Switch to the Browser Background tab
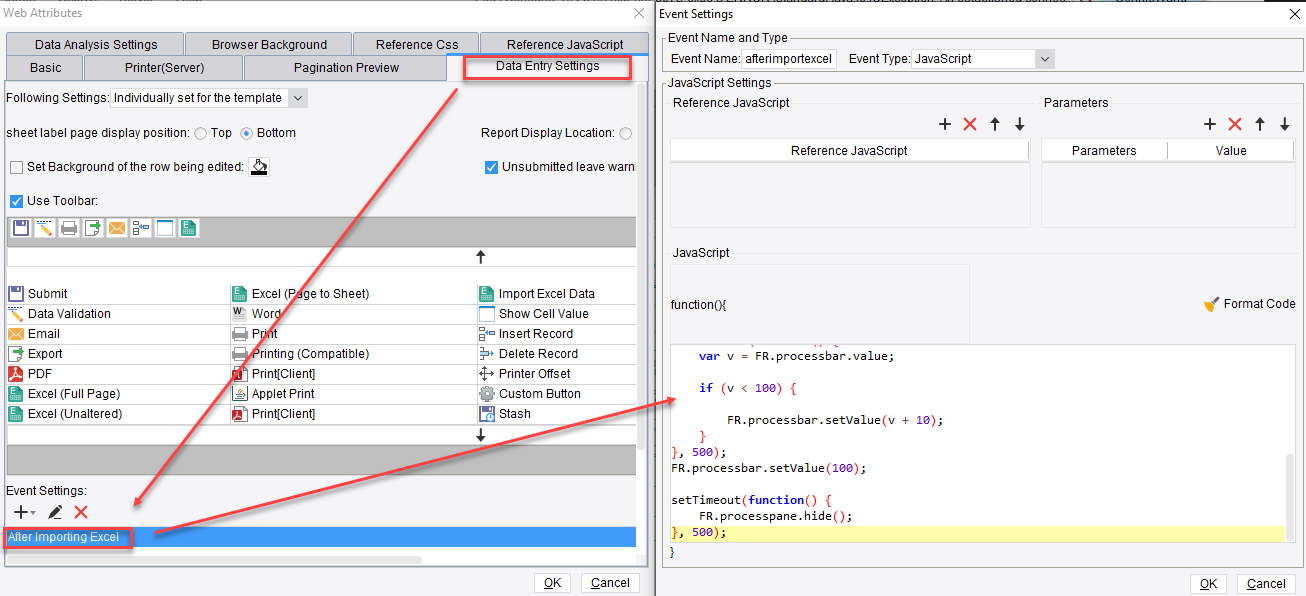 pyautogui.click(x=268, y=44)
